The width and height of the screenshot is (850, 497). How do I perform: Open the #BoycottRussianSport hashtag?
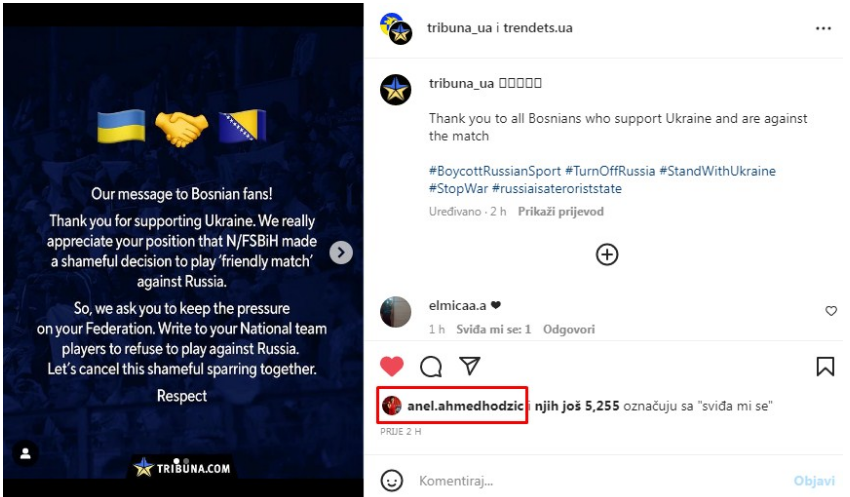click(x=495, y=171)
